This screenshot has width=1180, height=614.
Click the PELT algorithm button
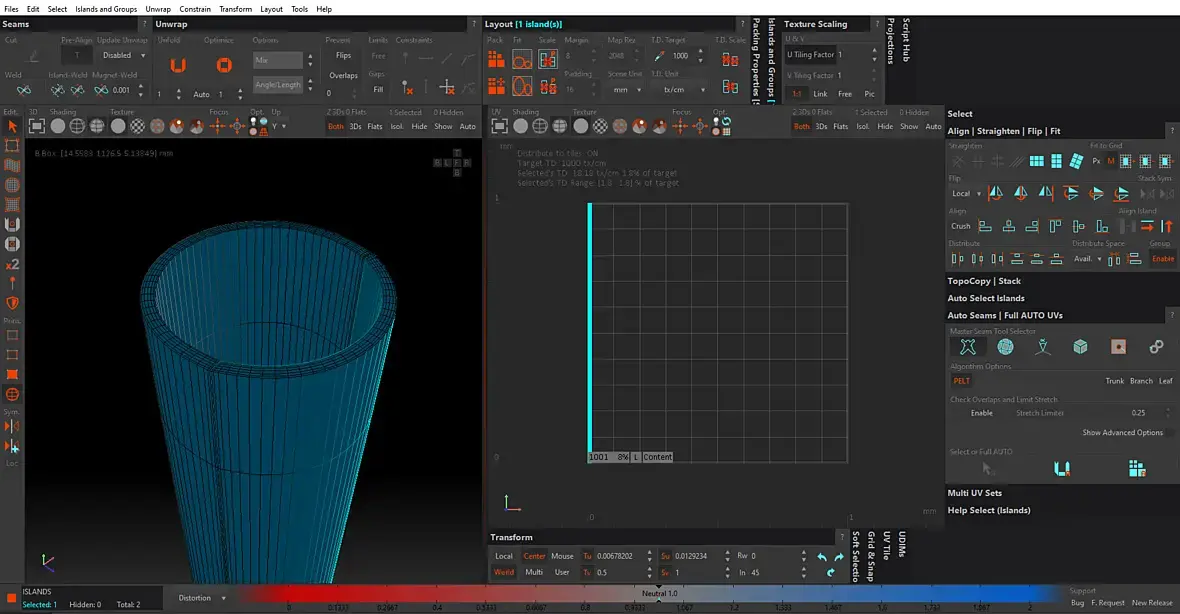(x=961, y=381)
